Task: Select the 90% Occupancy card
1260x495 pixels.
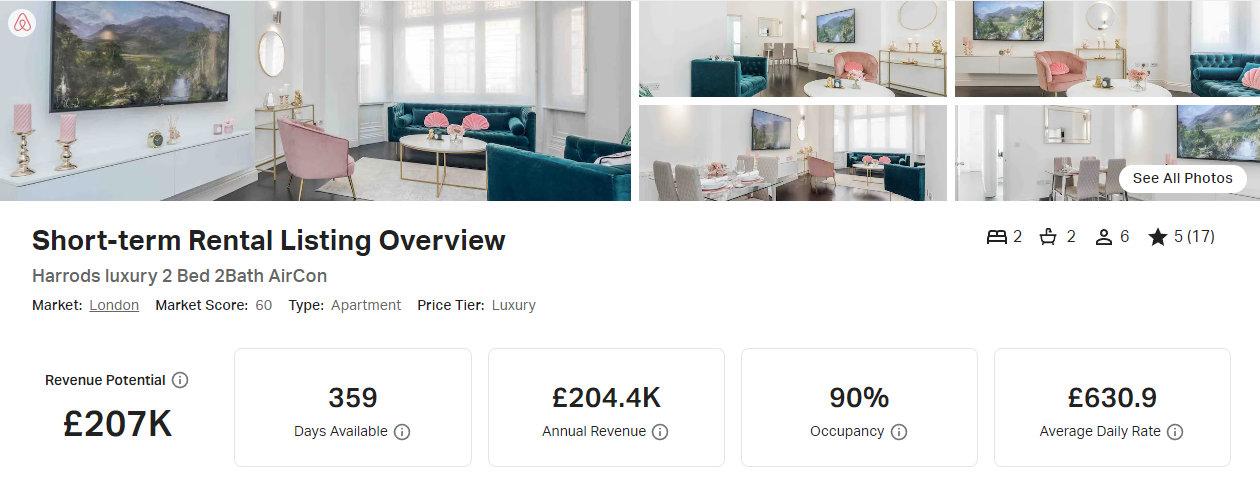Action: pyautogui.click(x=859, y=407)
